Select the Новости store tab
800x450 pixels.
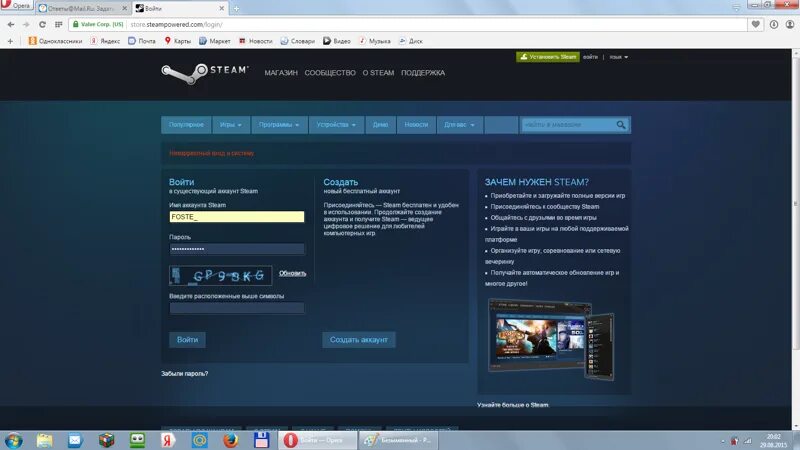416,125
